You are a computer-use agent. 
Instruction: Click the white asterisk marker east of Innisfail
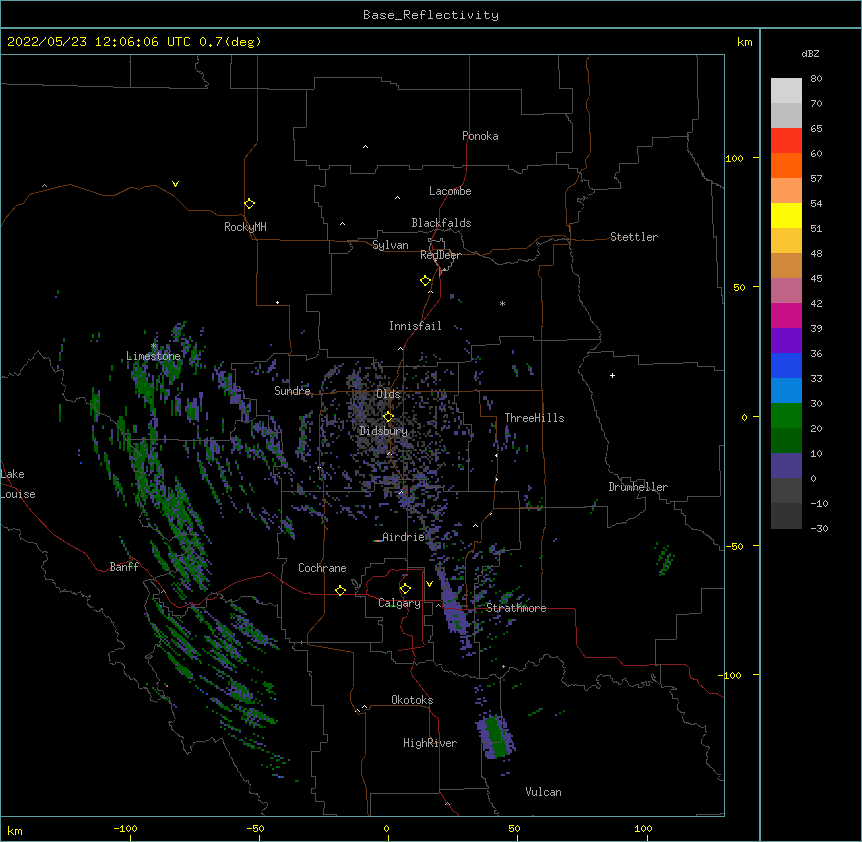tap(502, 303)
